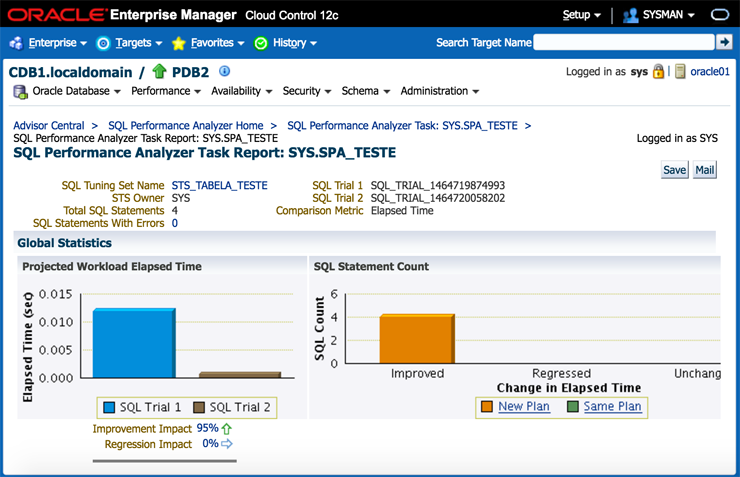Click the oval accessibility icon in header
The height and width of the screenshot is (477, 740).
point(720,15)
